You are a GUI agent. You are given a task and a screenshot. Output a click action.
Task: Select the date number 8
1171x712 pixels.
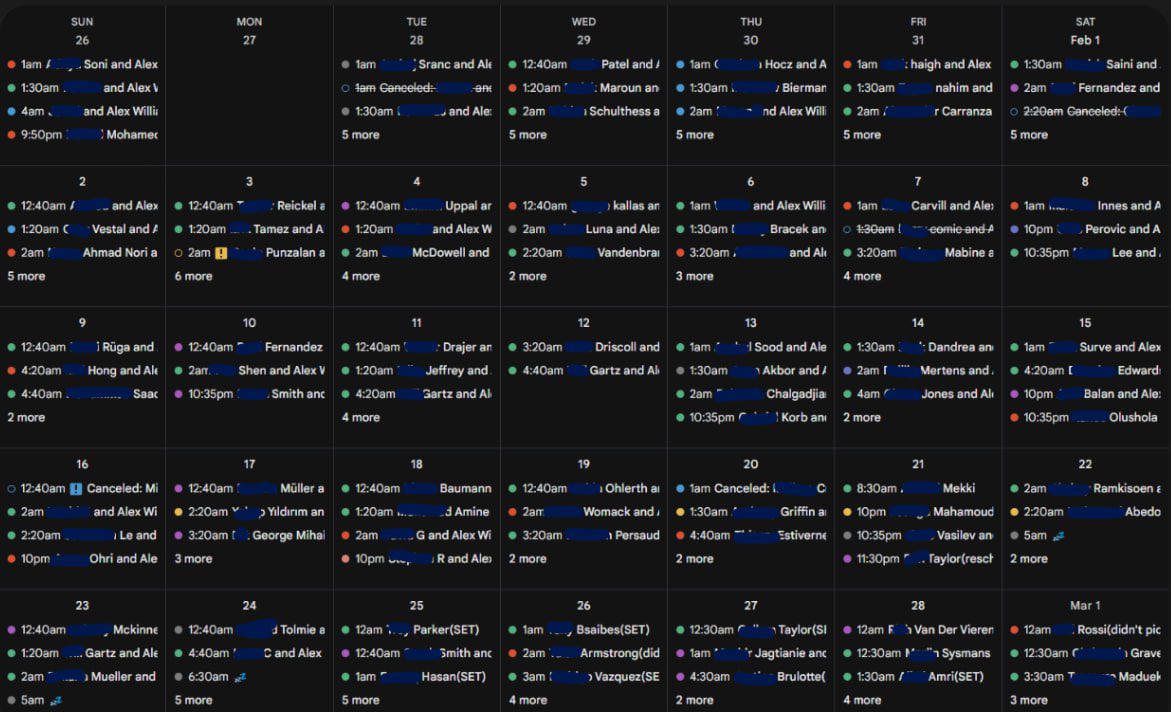1085,182
